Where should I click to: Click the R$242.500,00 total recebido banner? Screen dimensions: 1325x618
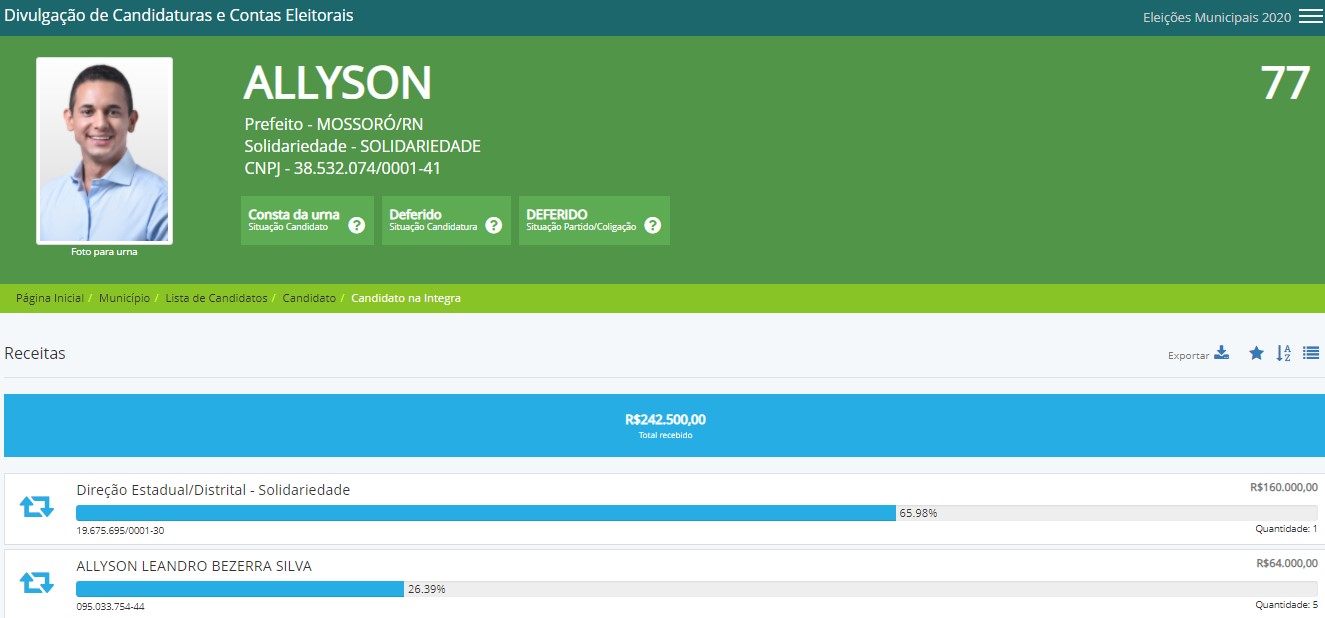click(x=665, y=426)
